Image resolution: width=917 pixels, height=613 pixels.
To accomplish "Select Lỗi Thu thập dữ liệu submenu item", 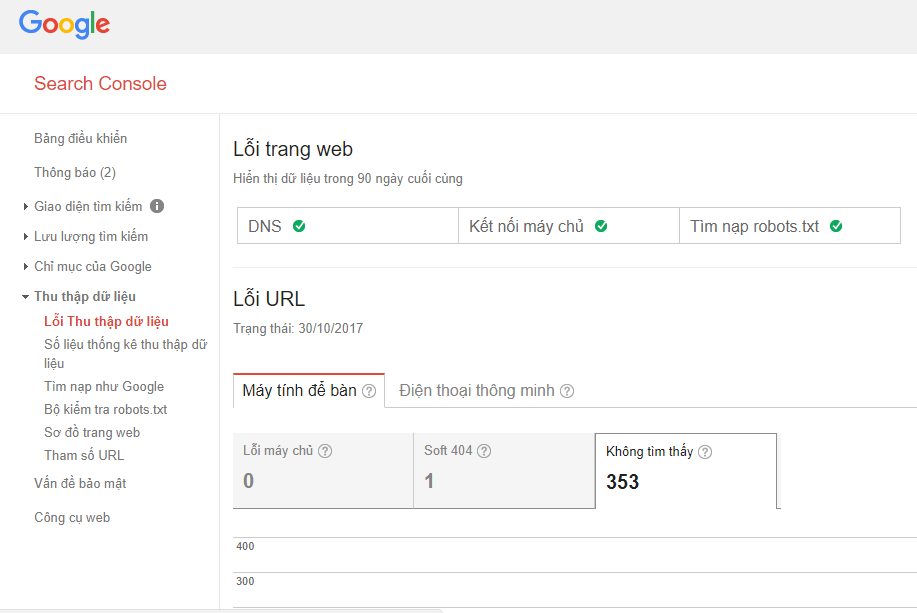I will [106, 321].
